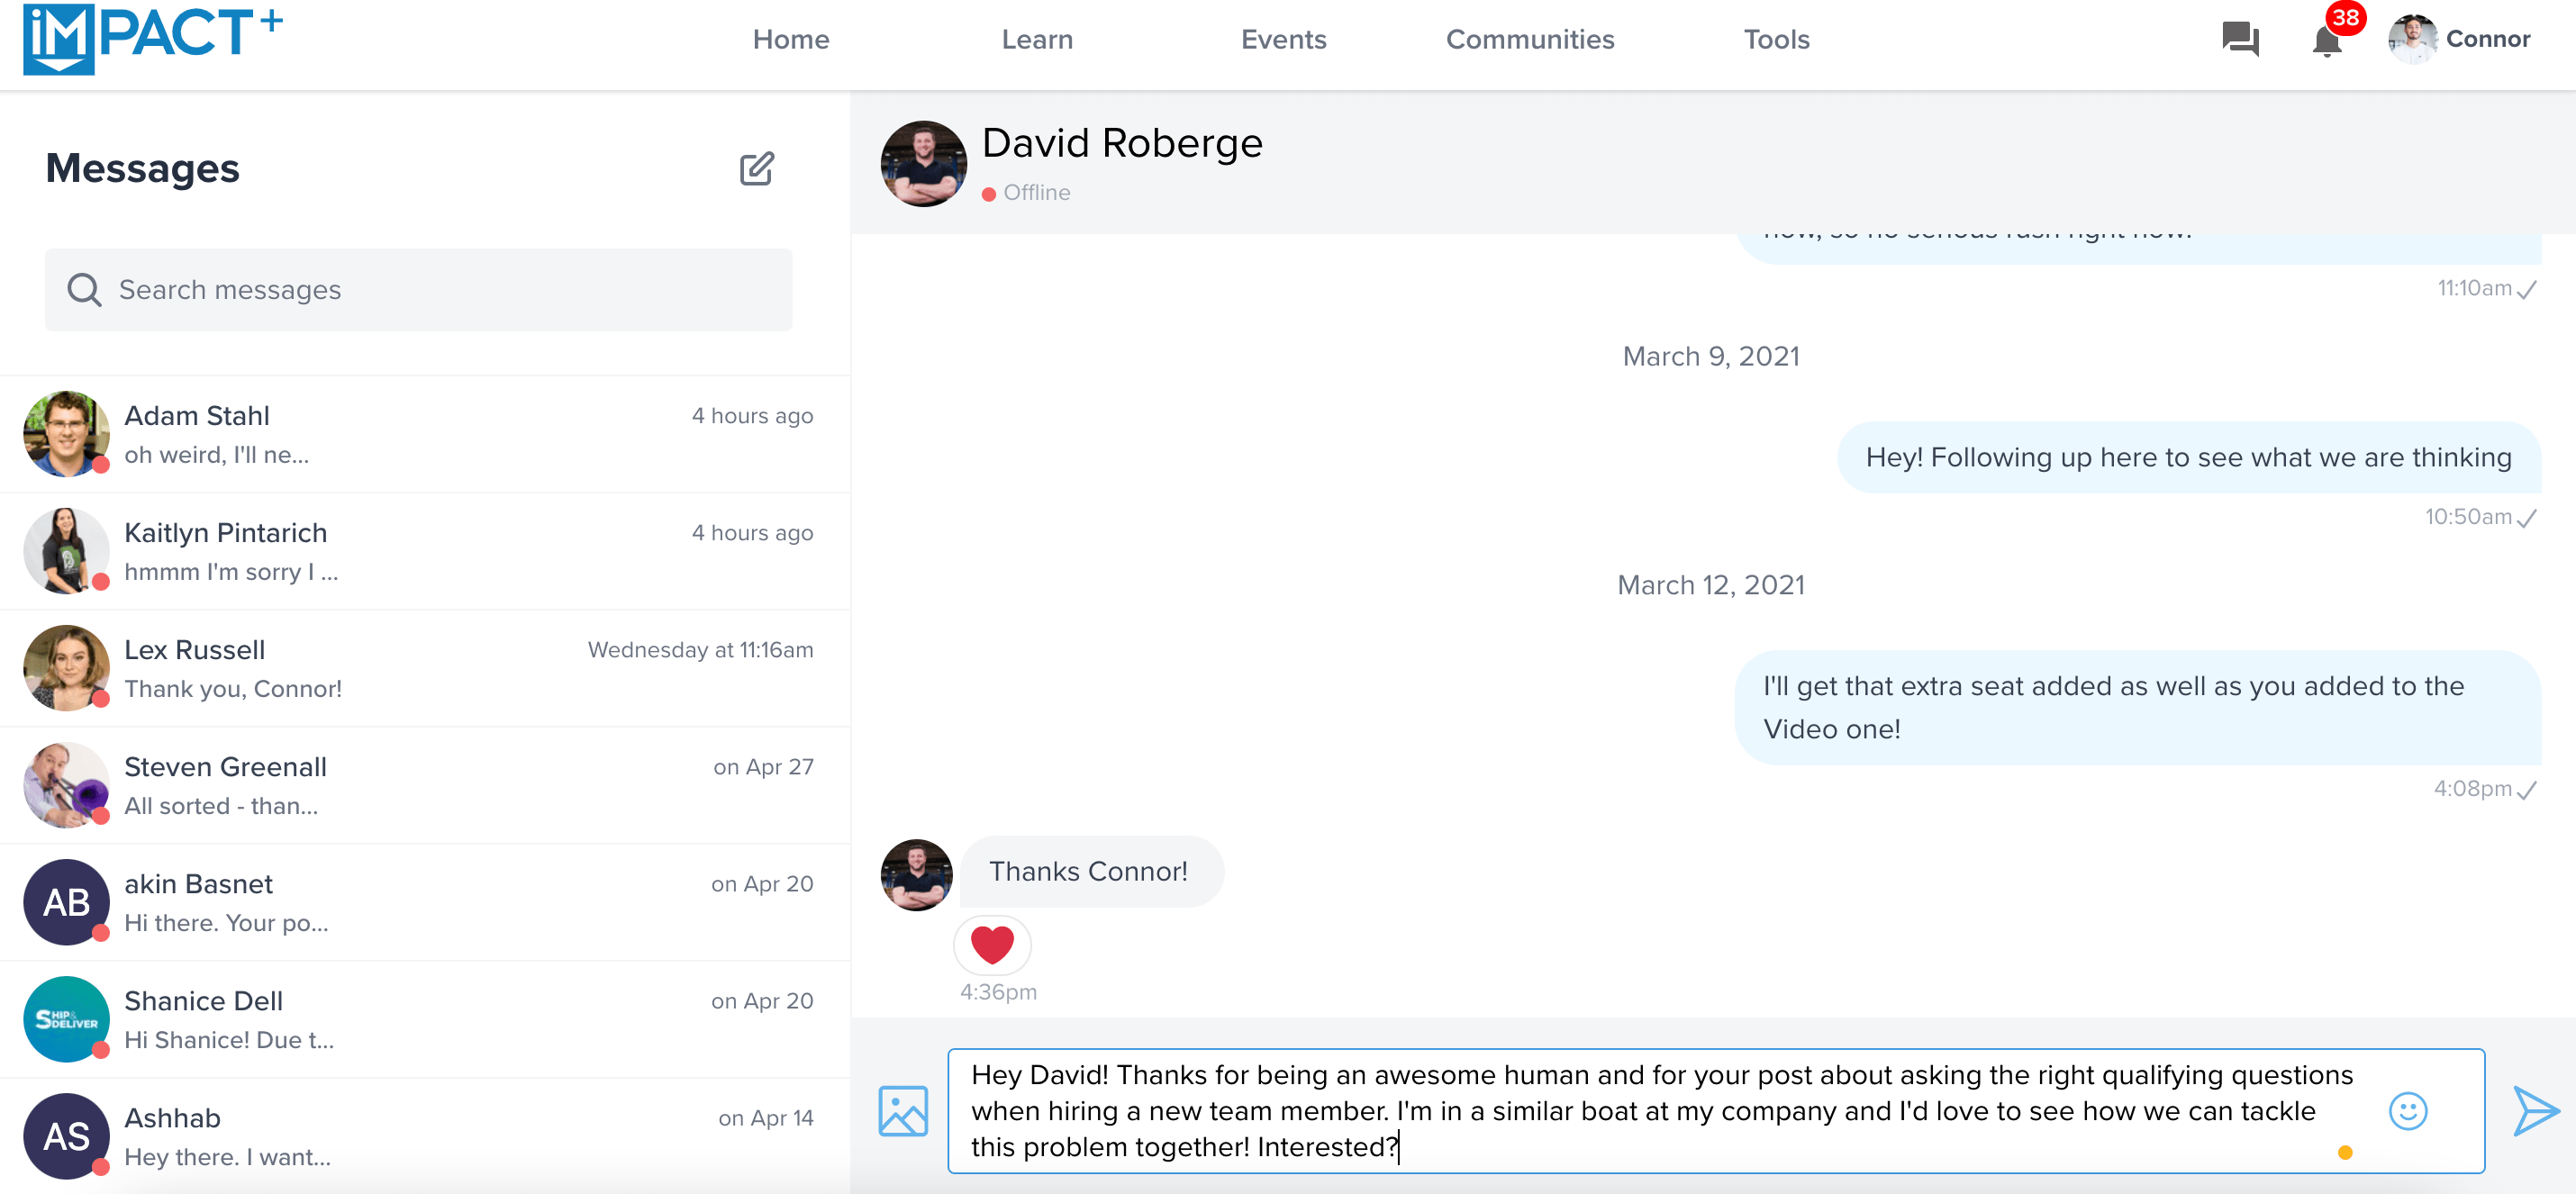
Task: Click the 11:10am timestamp
Action: (2473, 288)
